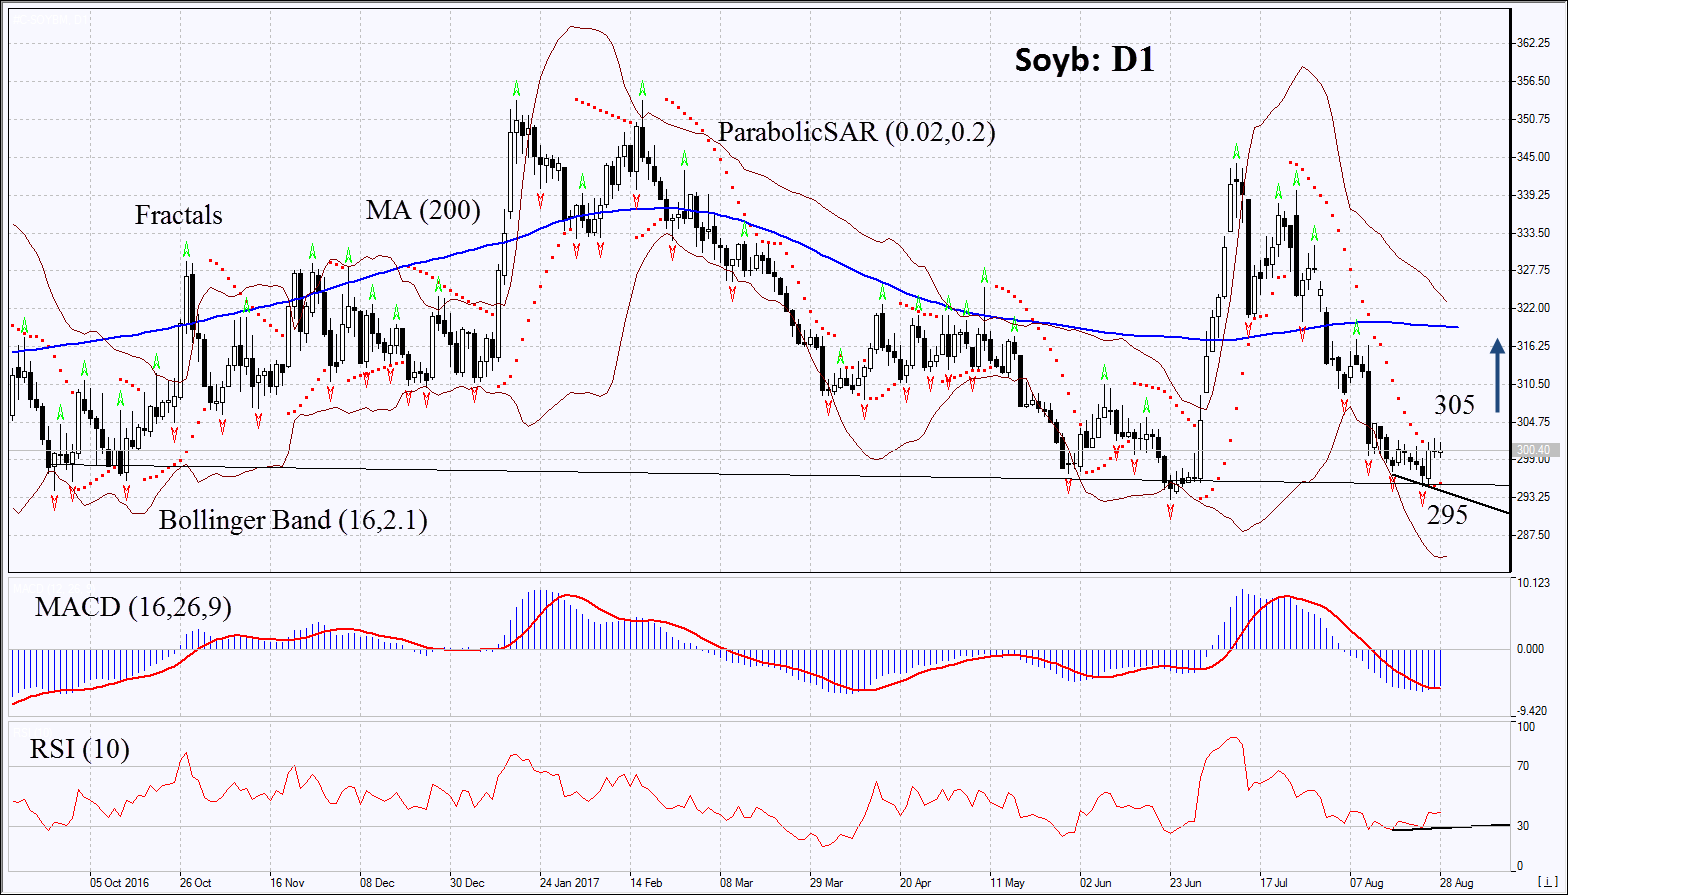This screenshot has width=1696, height=895.
Task: Click the chart shift icon at bottom right
Action: 1547,882
